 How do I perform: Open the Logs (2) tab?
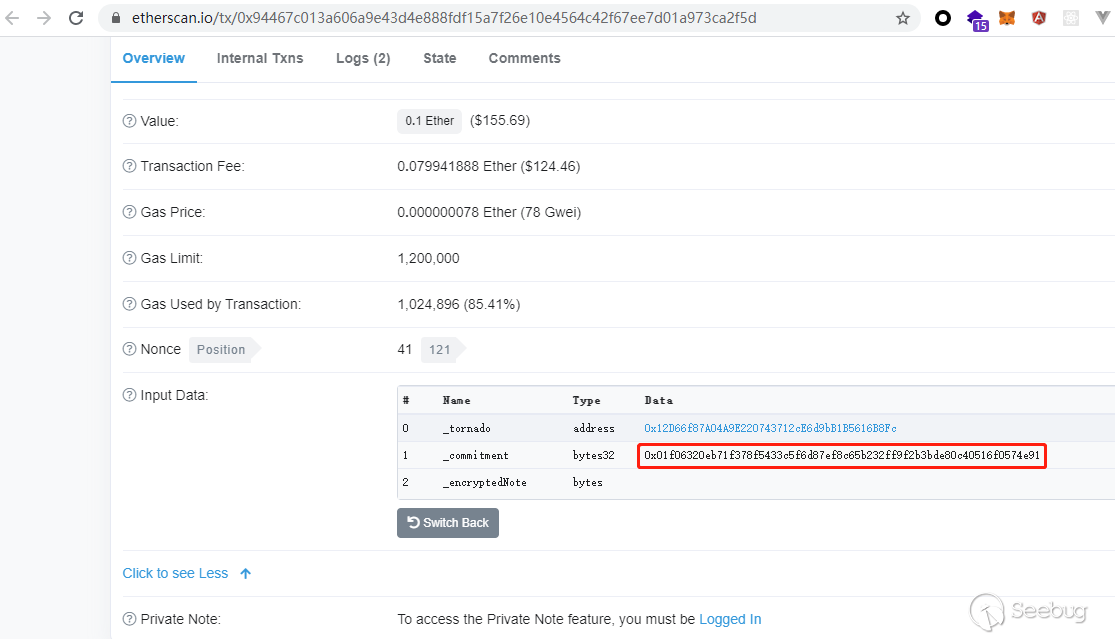tap(363, 58)
